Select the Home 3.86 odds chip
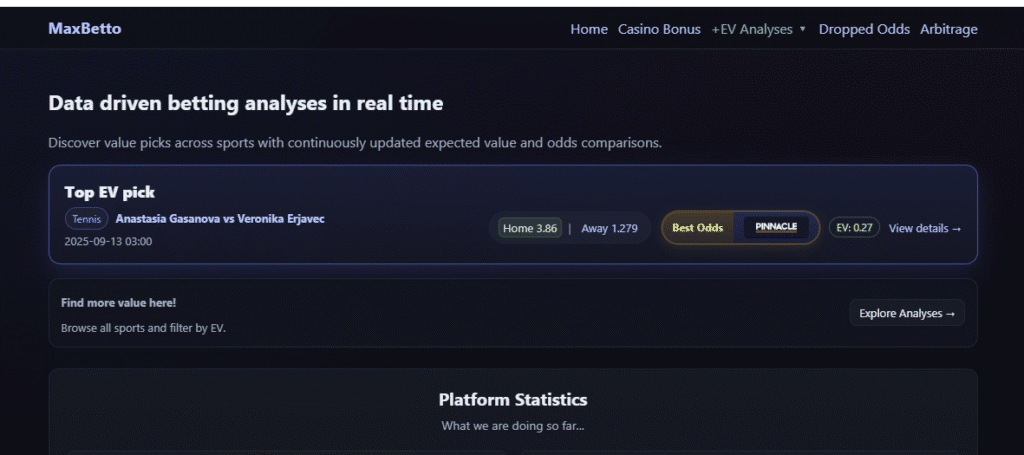 point(530,228)
